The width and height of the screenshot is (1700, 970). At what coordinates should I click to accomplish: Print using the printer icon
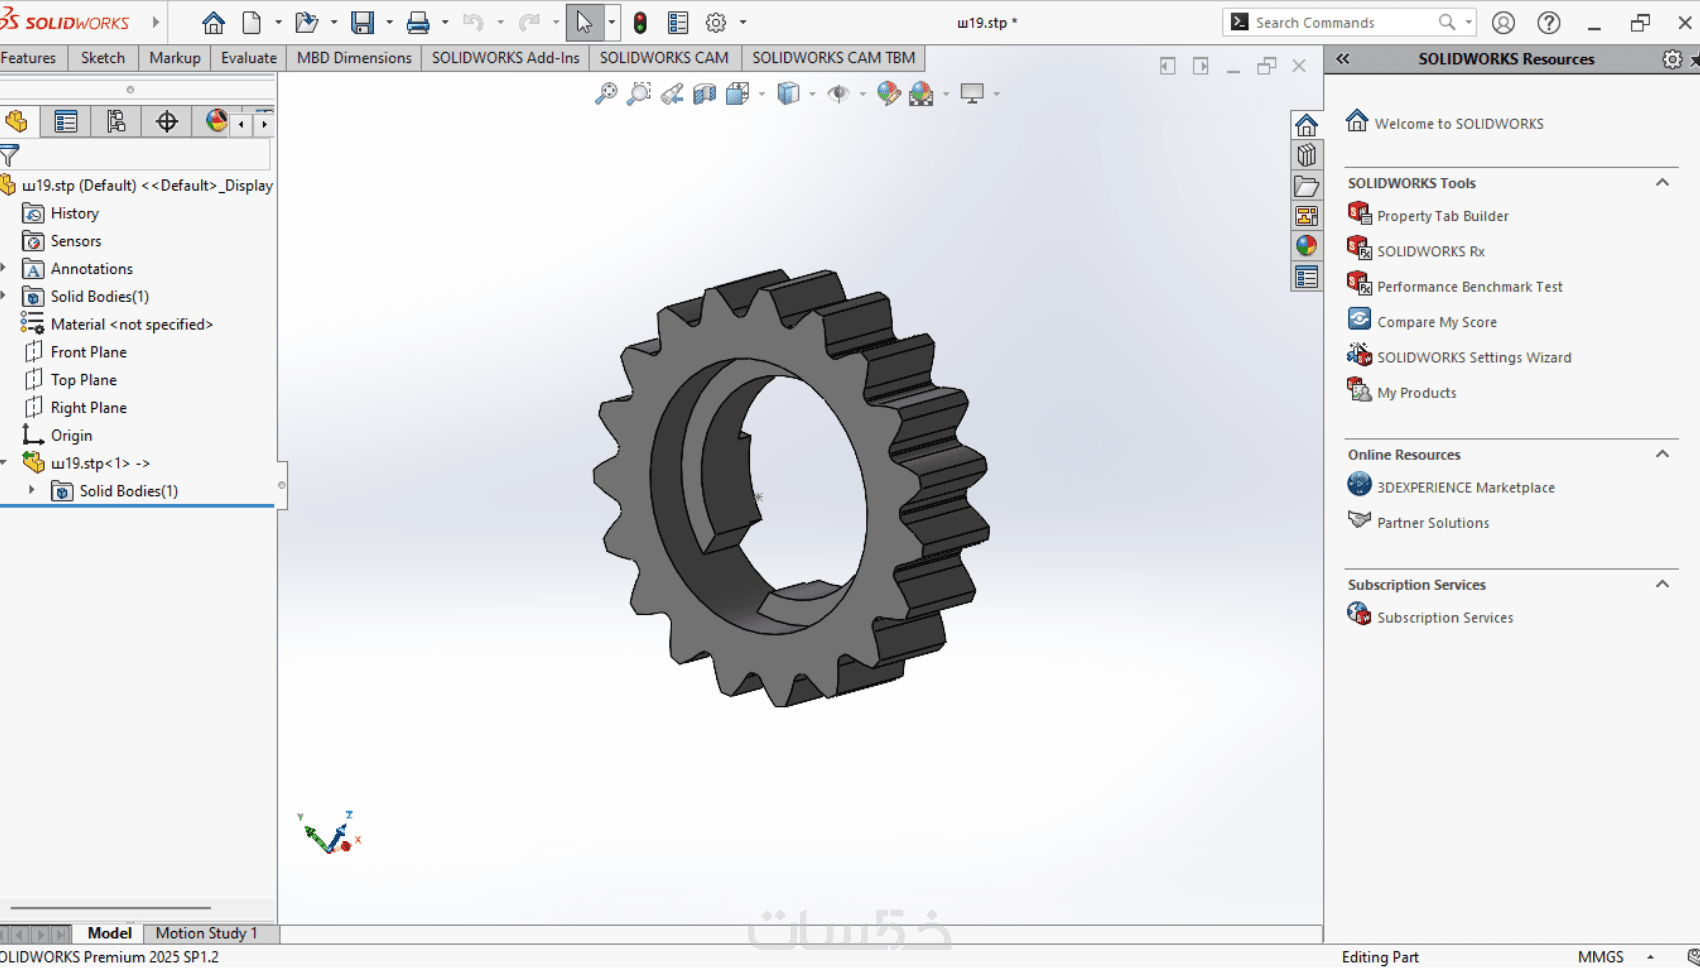coord(418,22)
